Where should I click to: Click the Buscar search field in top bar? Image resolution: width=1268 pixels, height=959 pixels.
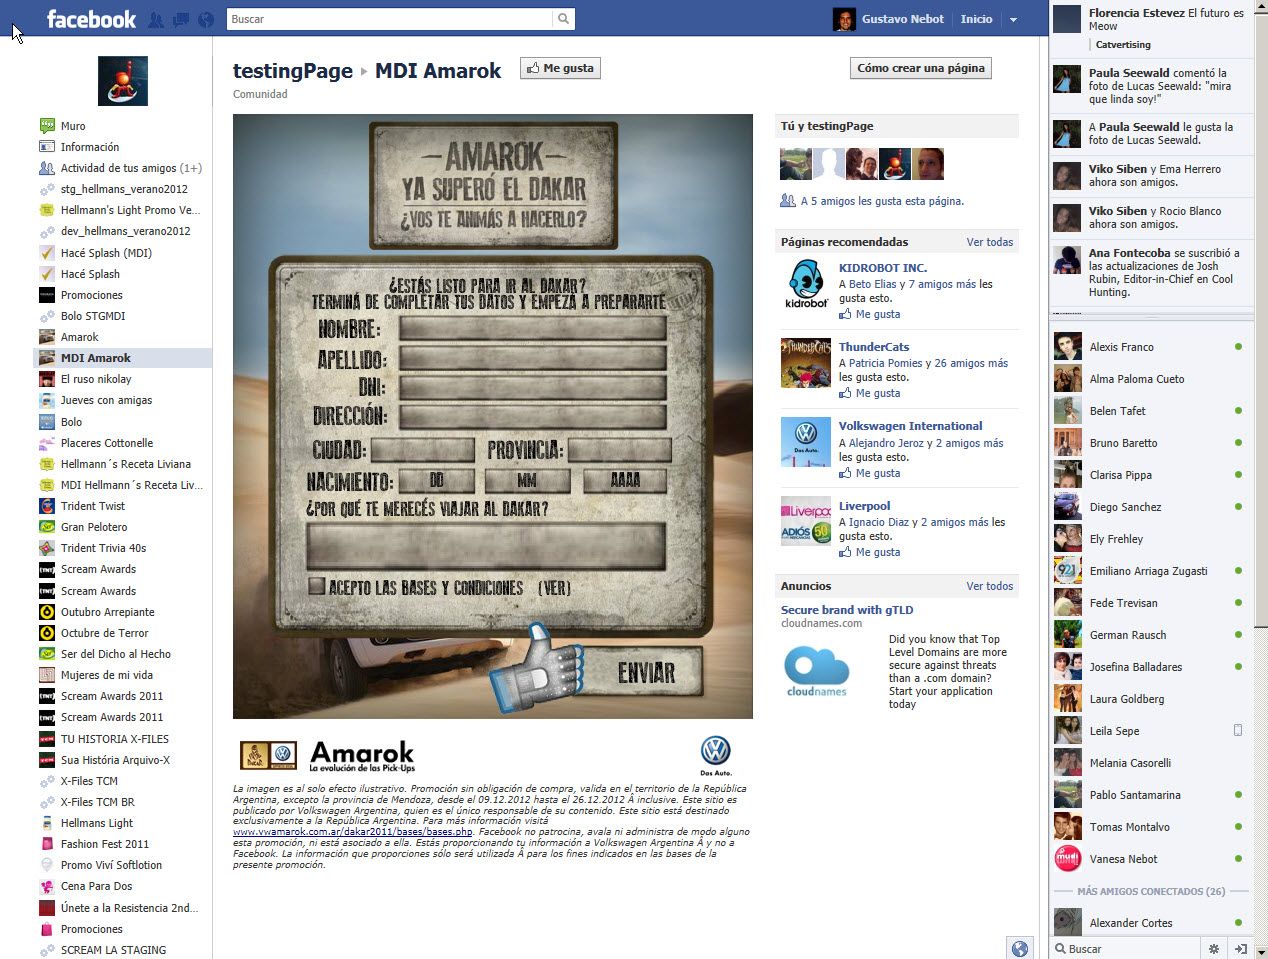click(x=389, y=19)
